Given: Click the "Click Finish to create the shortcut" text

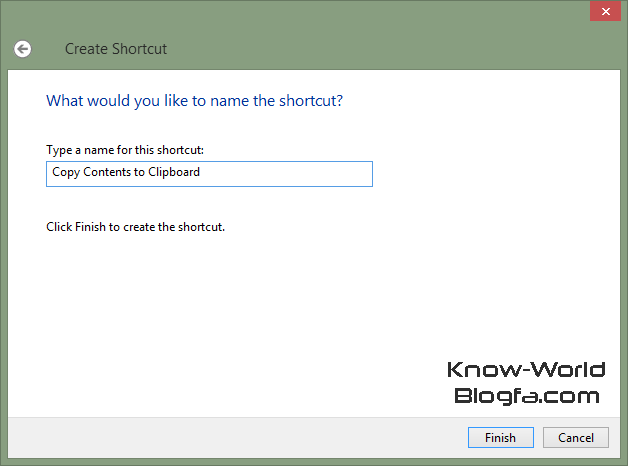Looking at the screenshot, I should click(135, 227).
